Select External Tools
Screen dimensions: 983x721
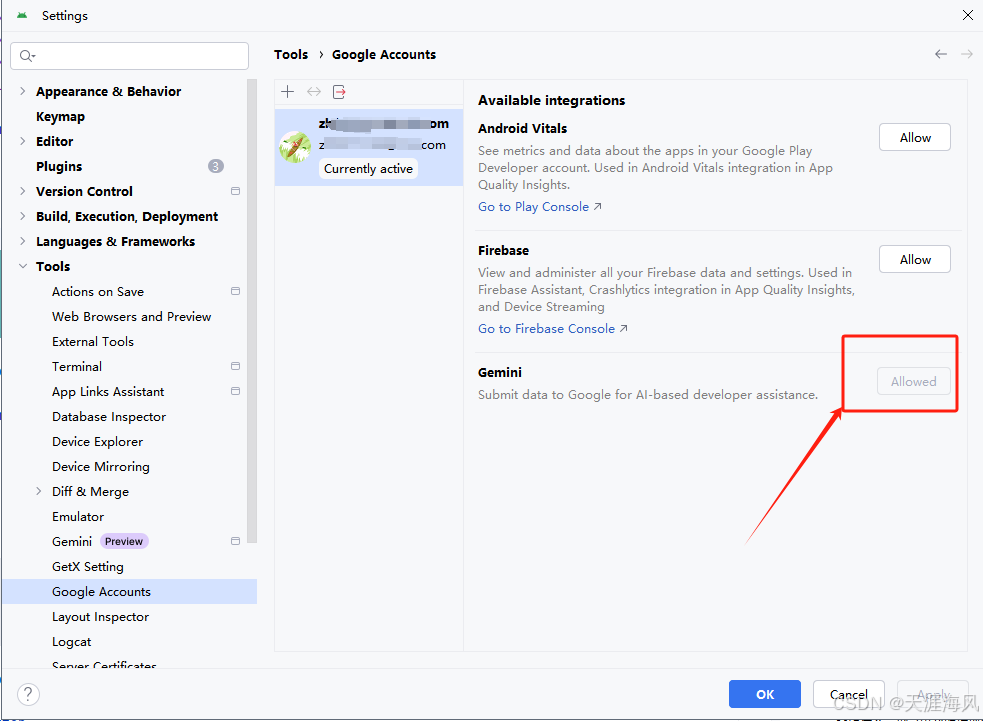(x=93, y=342)
